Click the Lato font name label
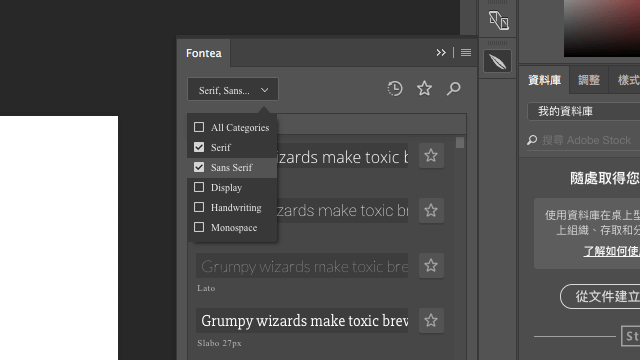This screenshot has width=640, height=360. tap(206, 288)
